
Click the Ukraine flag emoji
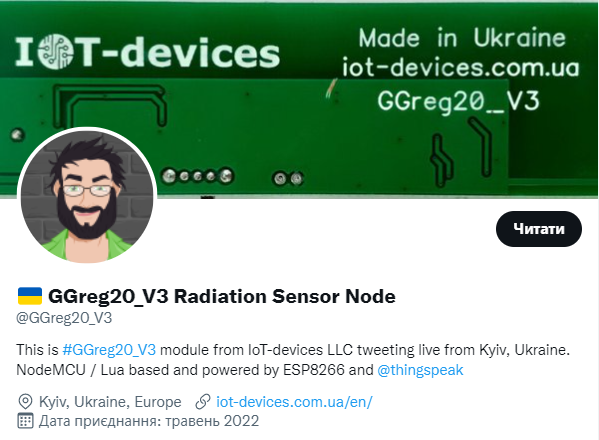[30, 296]
